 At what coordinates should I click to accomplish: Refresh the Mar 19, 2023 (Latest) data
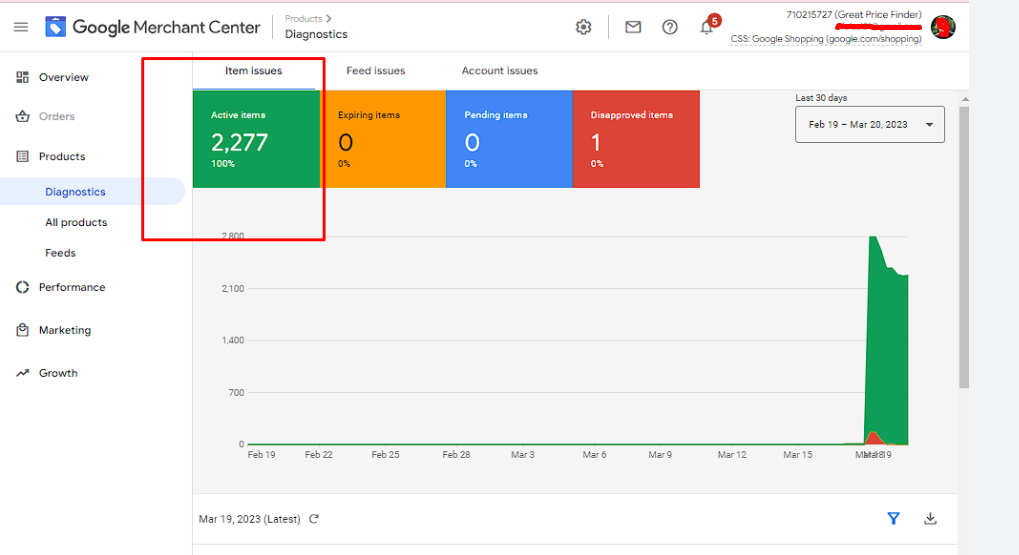coord(314,519)
